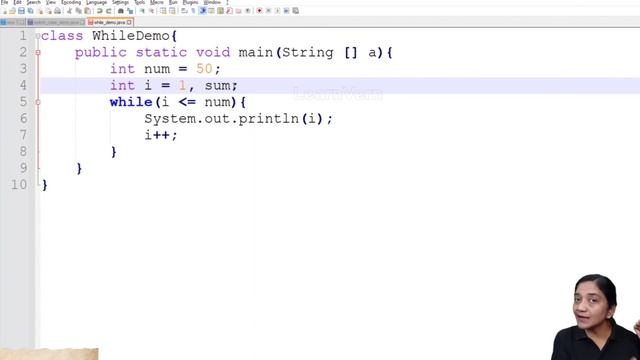Click the macro Playback icon
The width and height of the screenshot is (640, 360).
coord(277,11)
